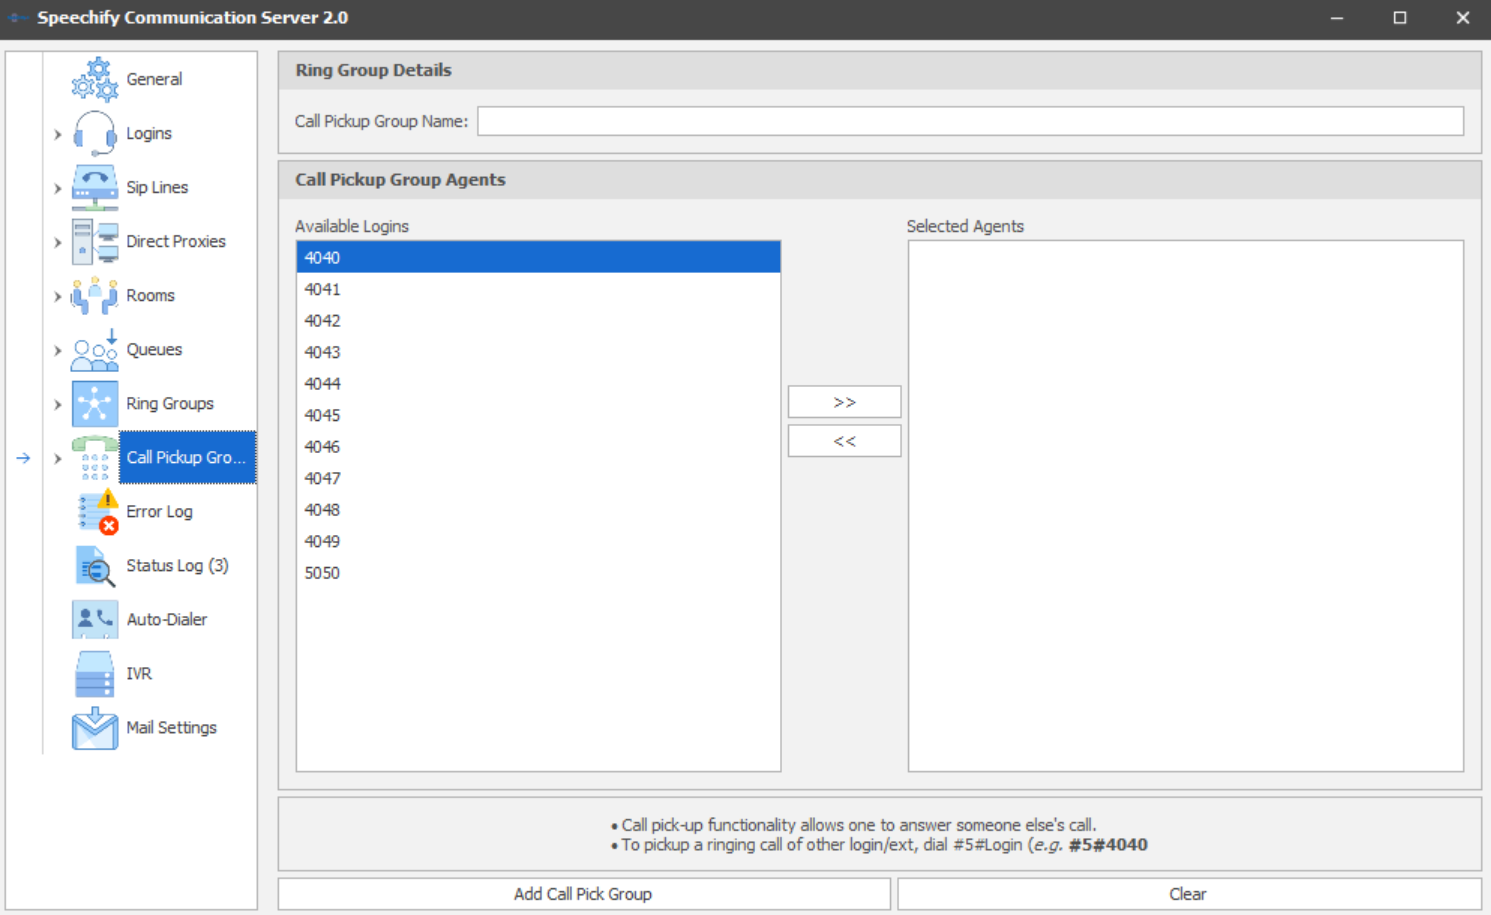This screenshot has width=1491, height=915.
Task: Select the Call Pickup Gro... tree item
Action: [187, 457]
